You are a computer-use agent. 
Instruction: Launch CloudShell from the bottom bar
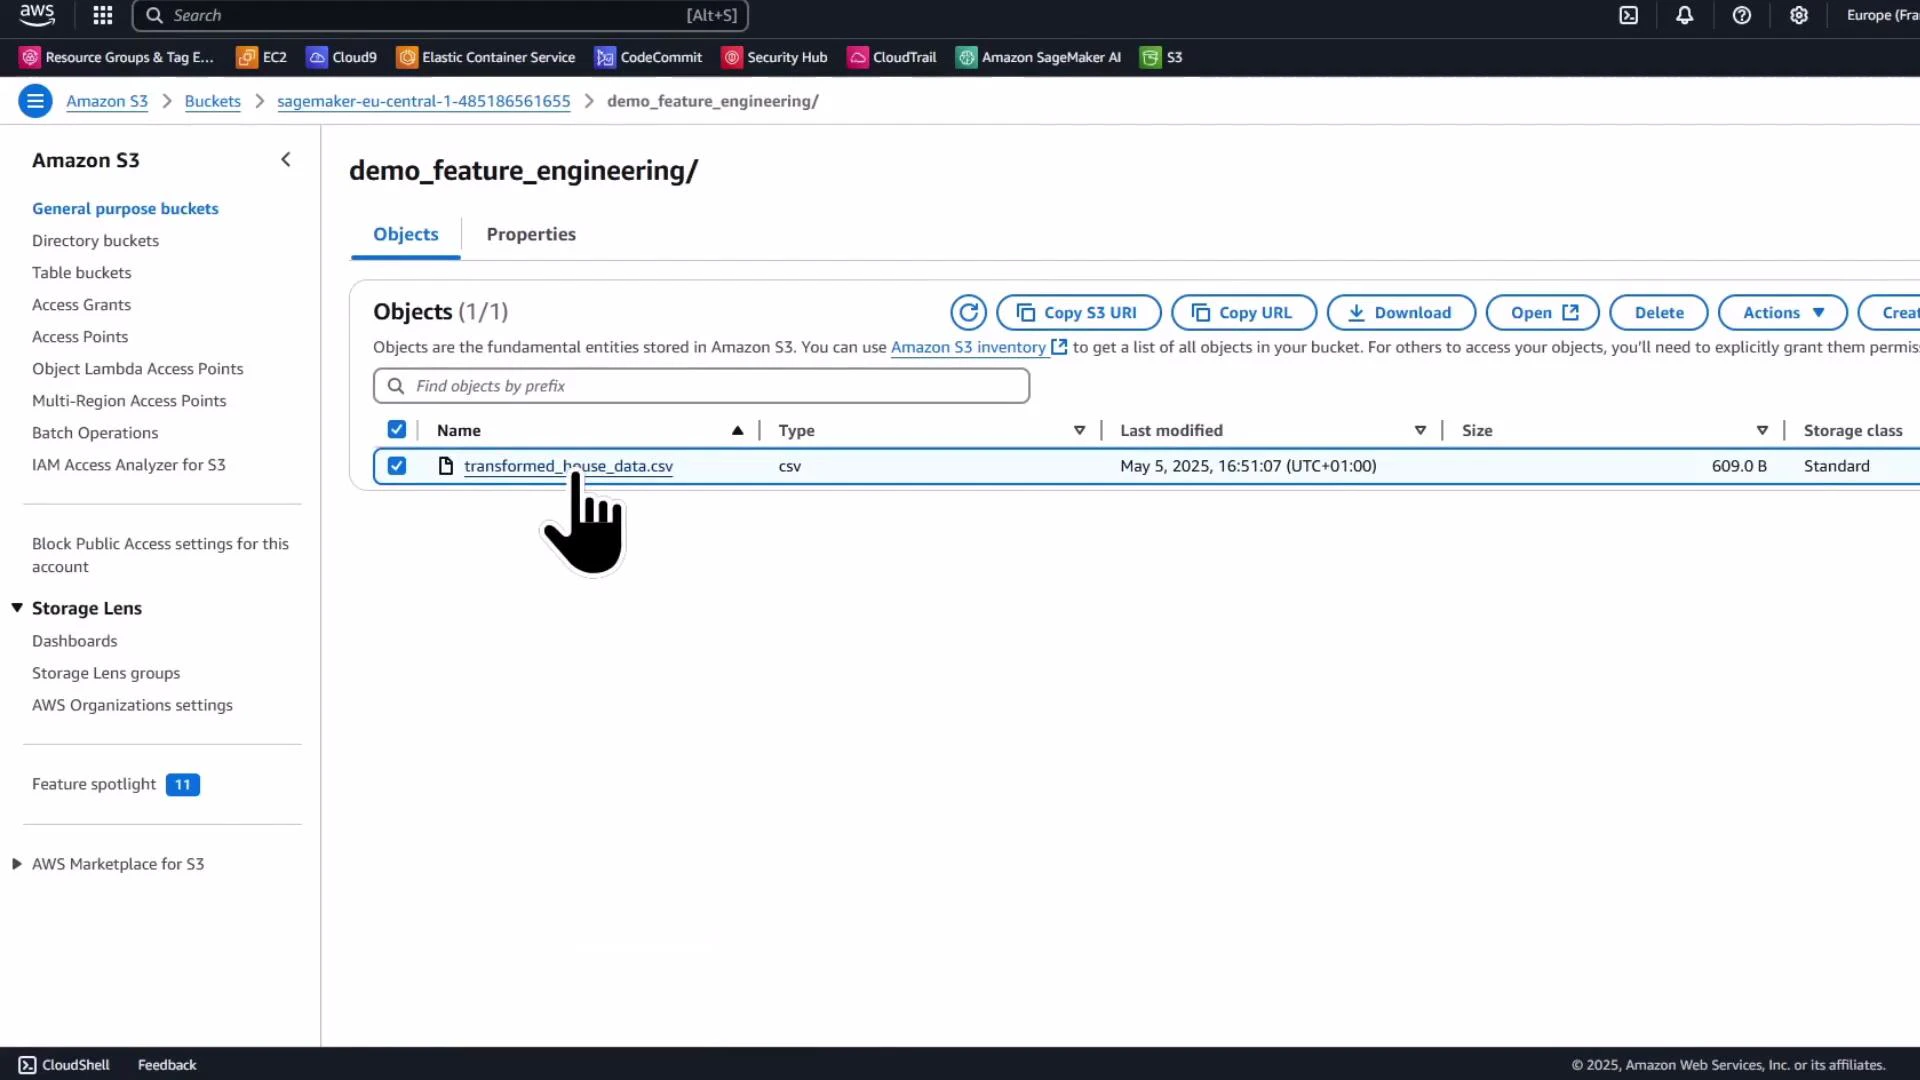[63, 1064]
